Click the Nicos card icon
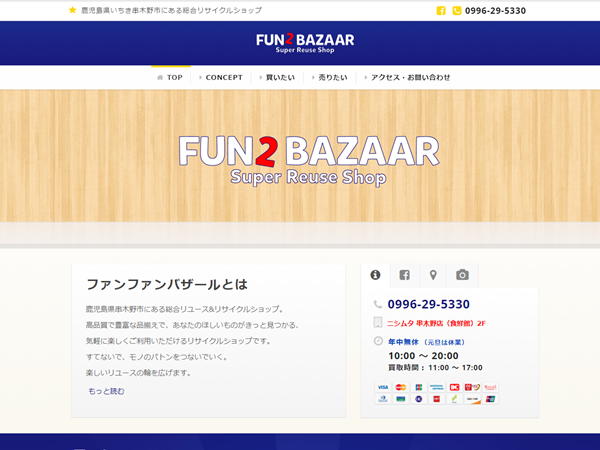600x450 pixels. tap(490, 387)
